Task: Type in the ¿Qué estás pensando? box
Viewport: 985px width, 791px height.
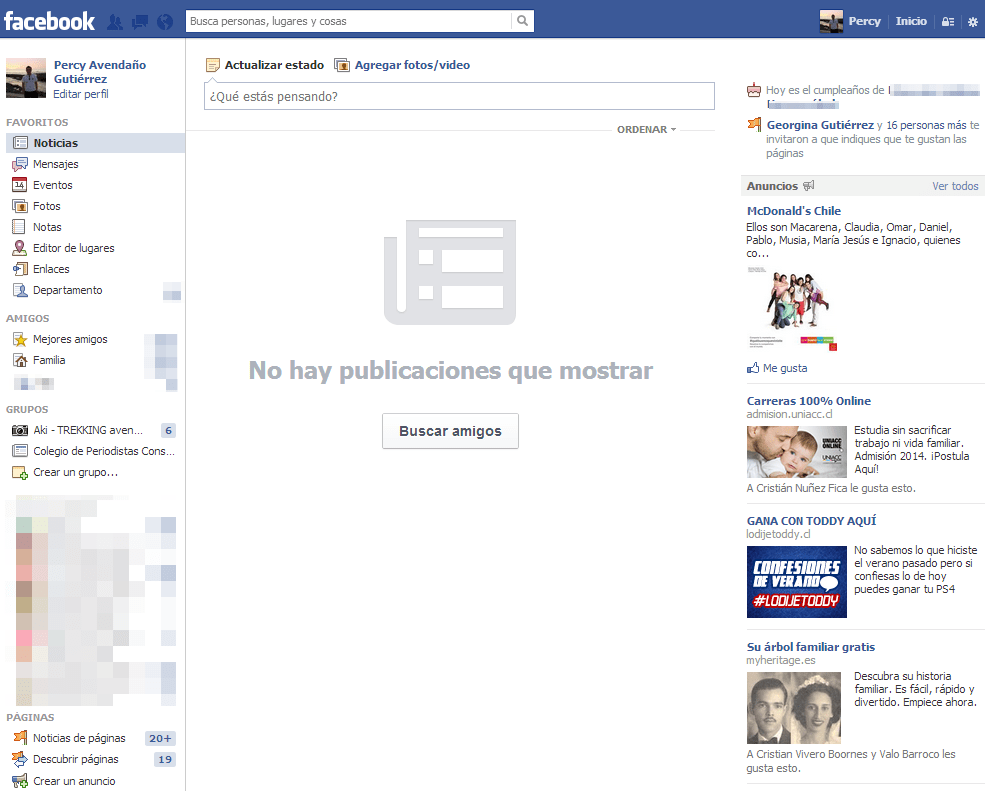Action: pyautogui.click(x=459, y=97)
